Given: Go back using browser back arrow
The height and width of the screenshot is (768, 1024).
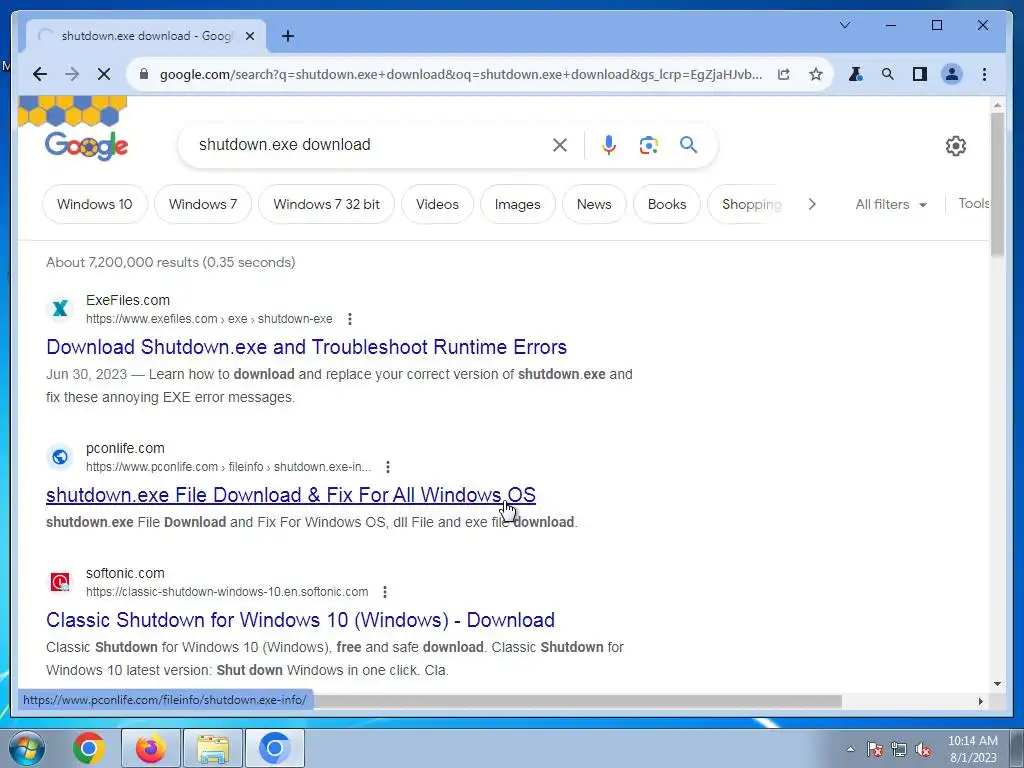Looking at the screenshot, I should pyautogui.click(x=40, y=74).
